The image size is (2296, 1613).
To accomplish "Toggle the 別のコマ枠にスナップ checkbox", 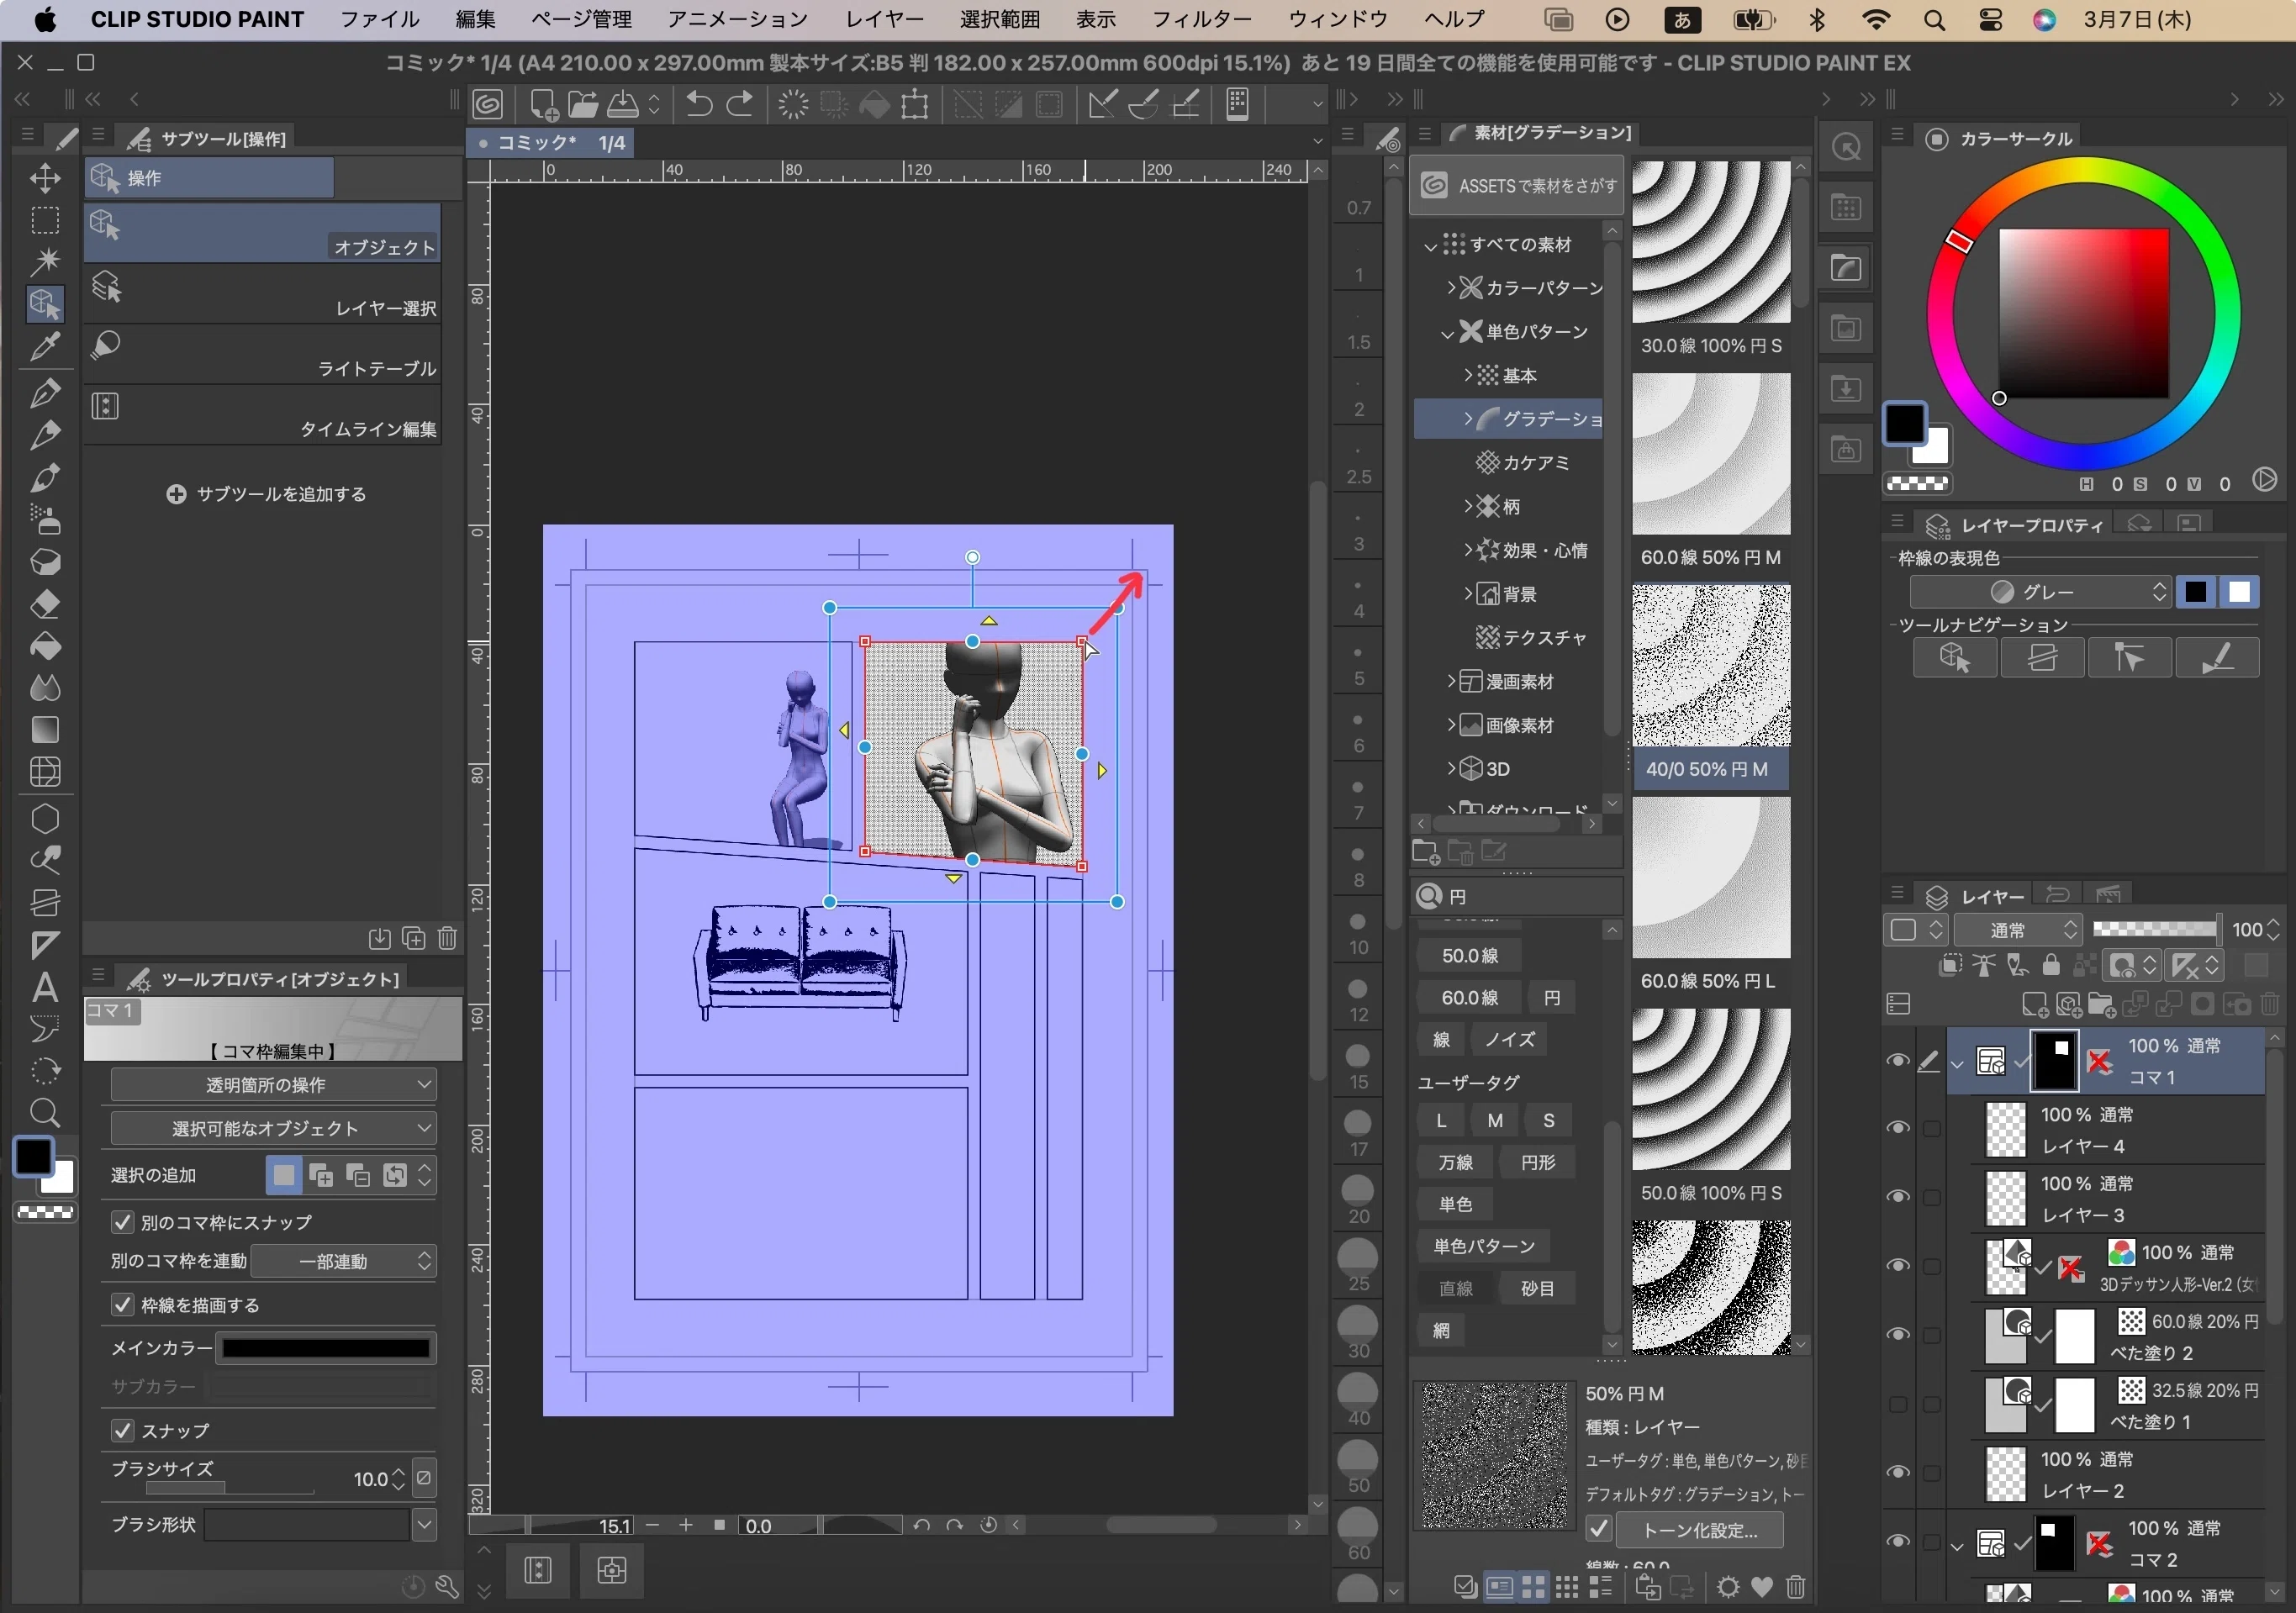I will [x=122, y=1222].
